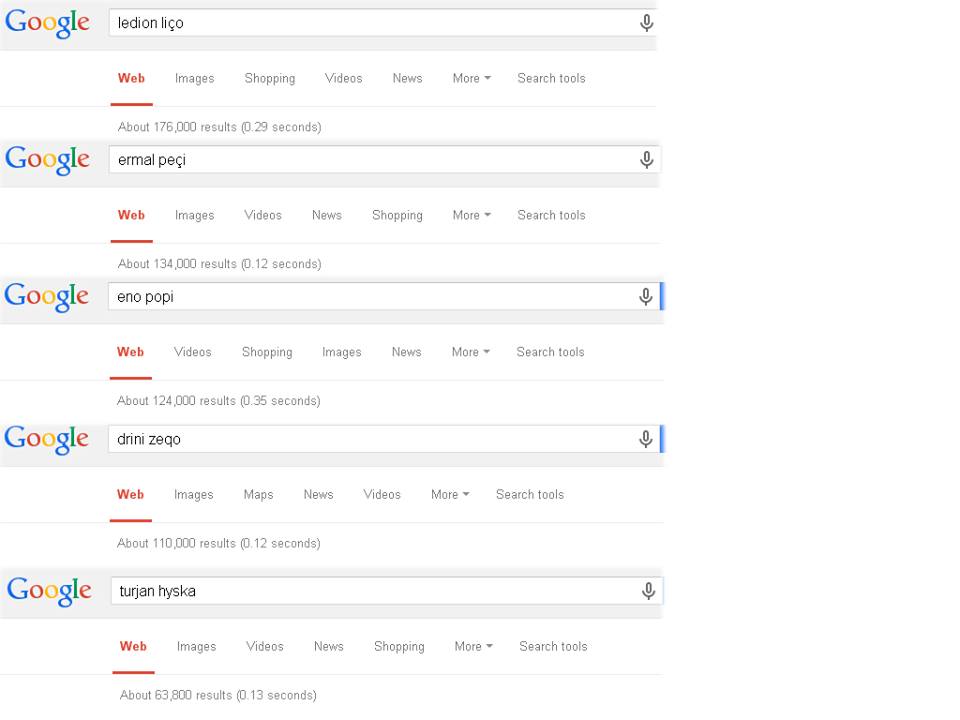Select Maps tab under drini zeqo search
Screen dimensions: 960x720
pyautogui.click(x=258, y=495)
